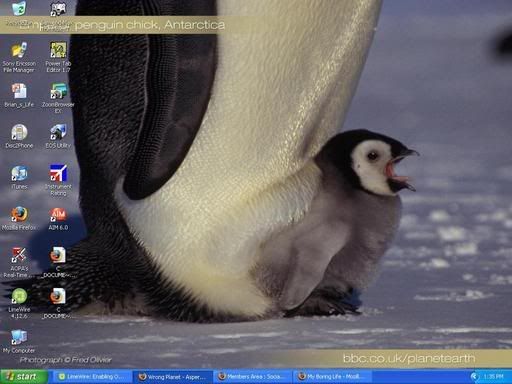Image resolution: width=512 pixels, height=384 pixels.
Task: Expand hidden system tray icons arrow
Action: (474, 377)
